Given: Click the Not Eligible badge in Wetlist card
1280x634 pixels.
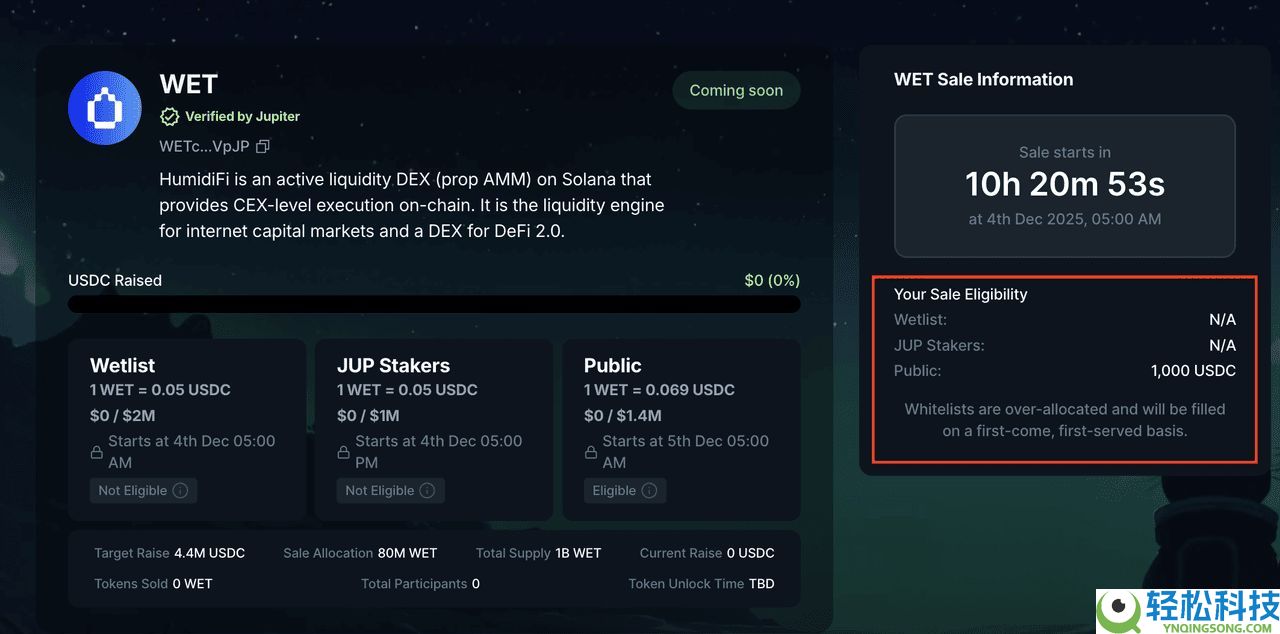Looking at the screenshot, I should 132,491.
